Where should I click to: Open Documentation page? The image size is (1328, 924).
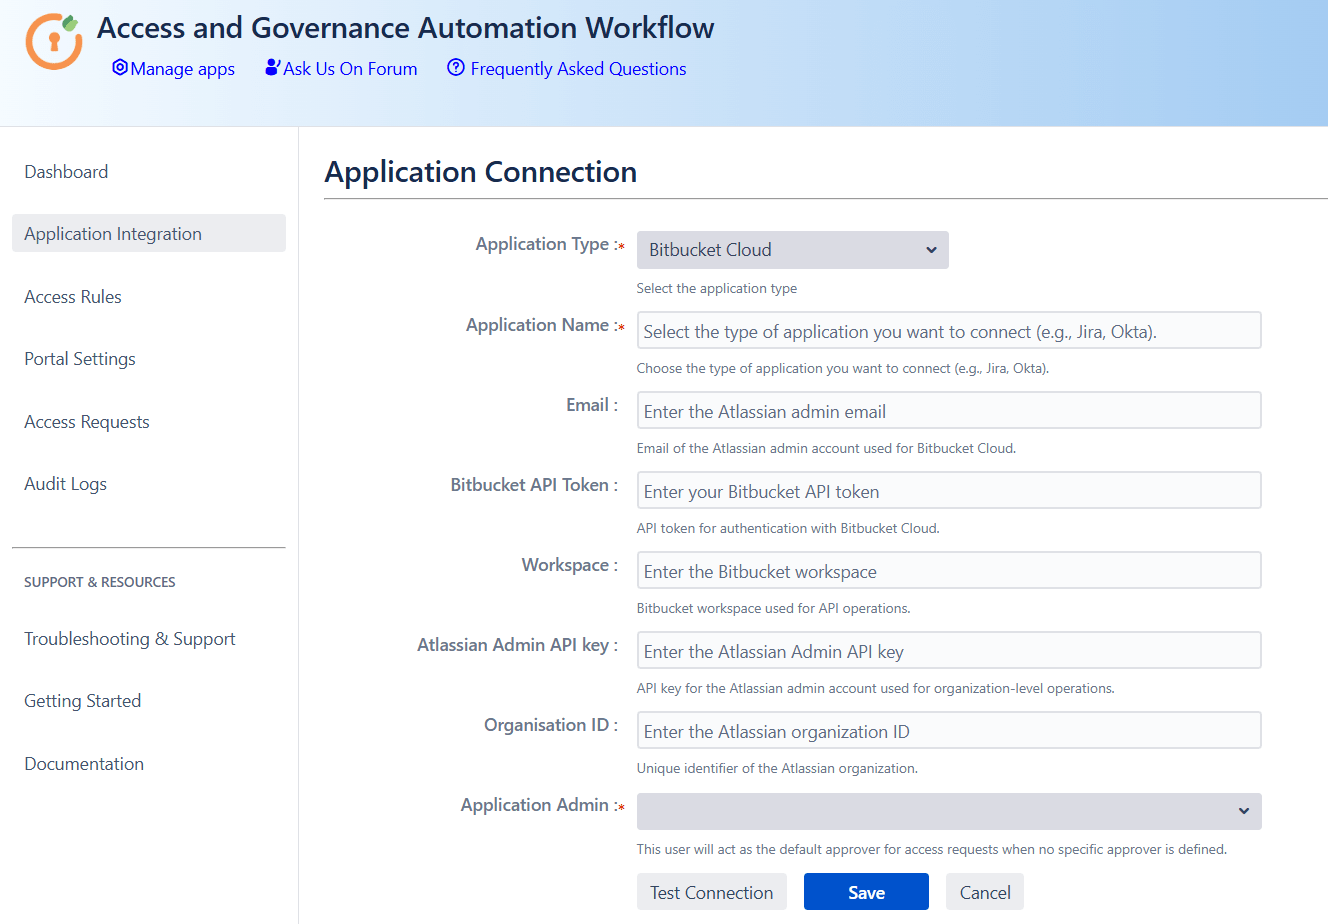click(x=84, y=764)
